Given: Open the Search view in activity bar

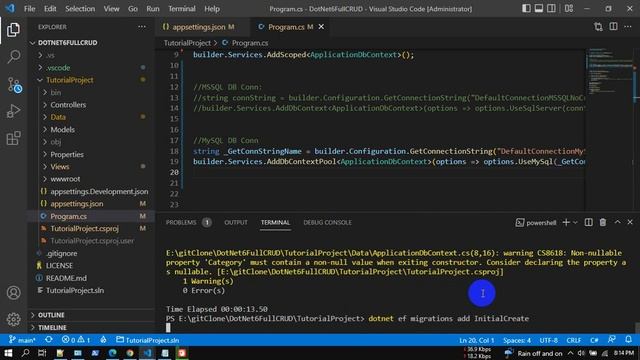Looking at the screenshot, I should click(x=13, y=57).
